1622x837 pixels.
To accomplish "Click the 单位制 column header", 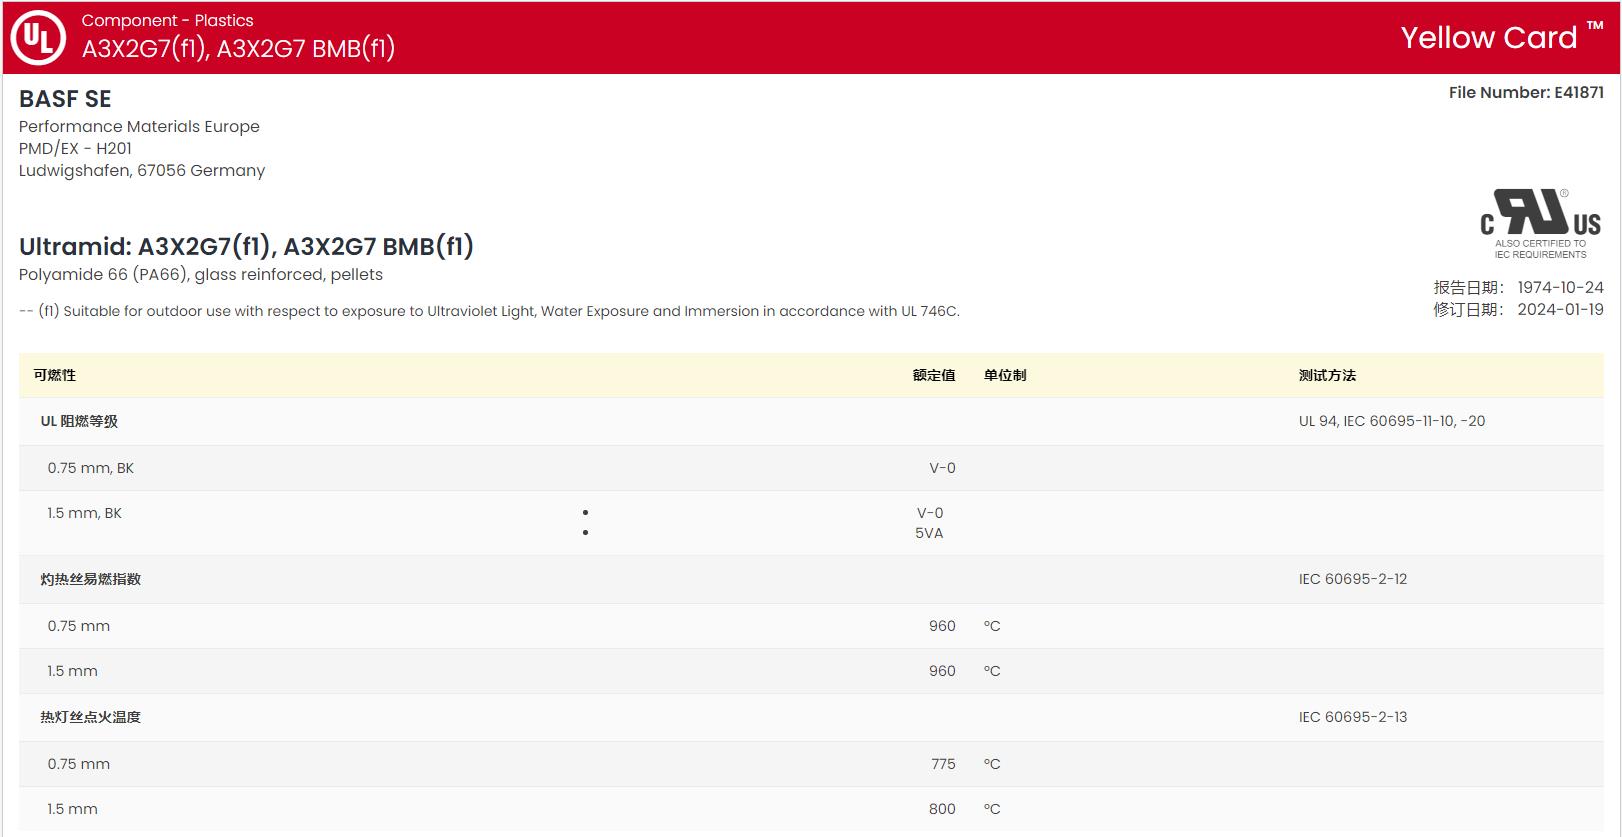I will (1005, 375).
